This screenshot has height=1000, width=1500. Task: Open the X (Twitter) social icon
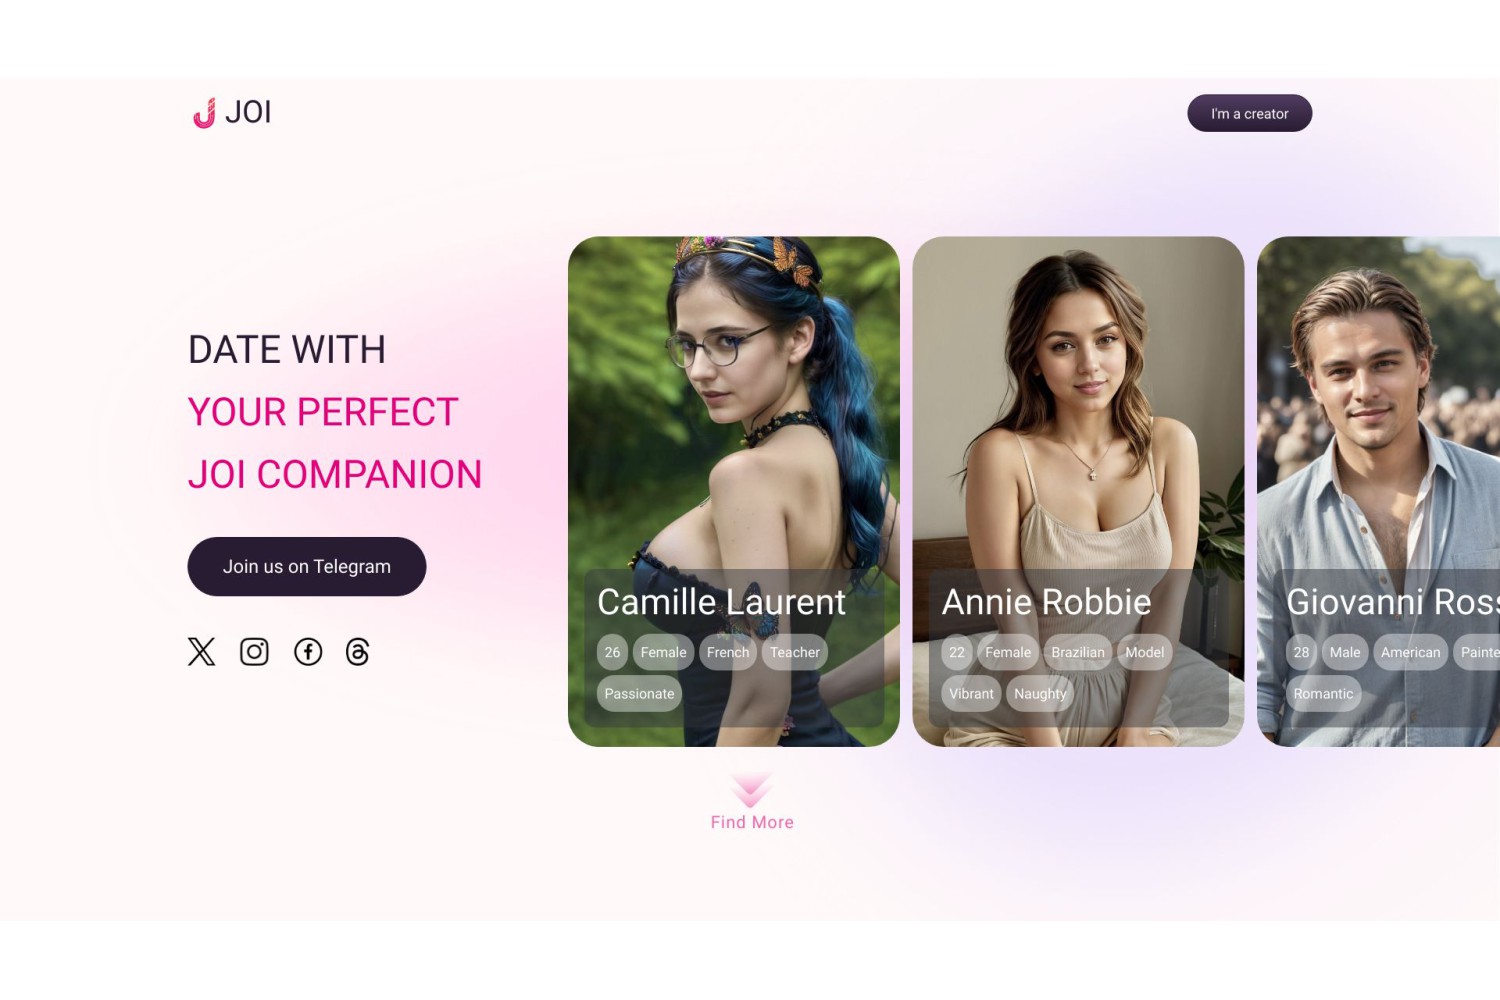point(201,652)
